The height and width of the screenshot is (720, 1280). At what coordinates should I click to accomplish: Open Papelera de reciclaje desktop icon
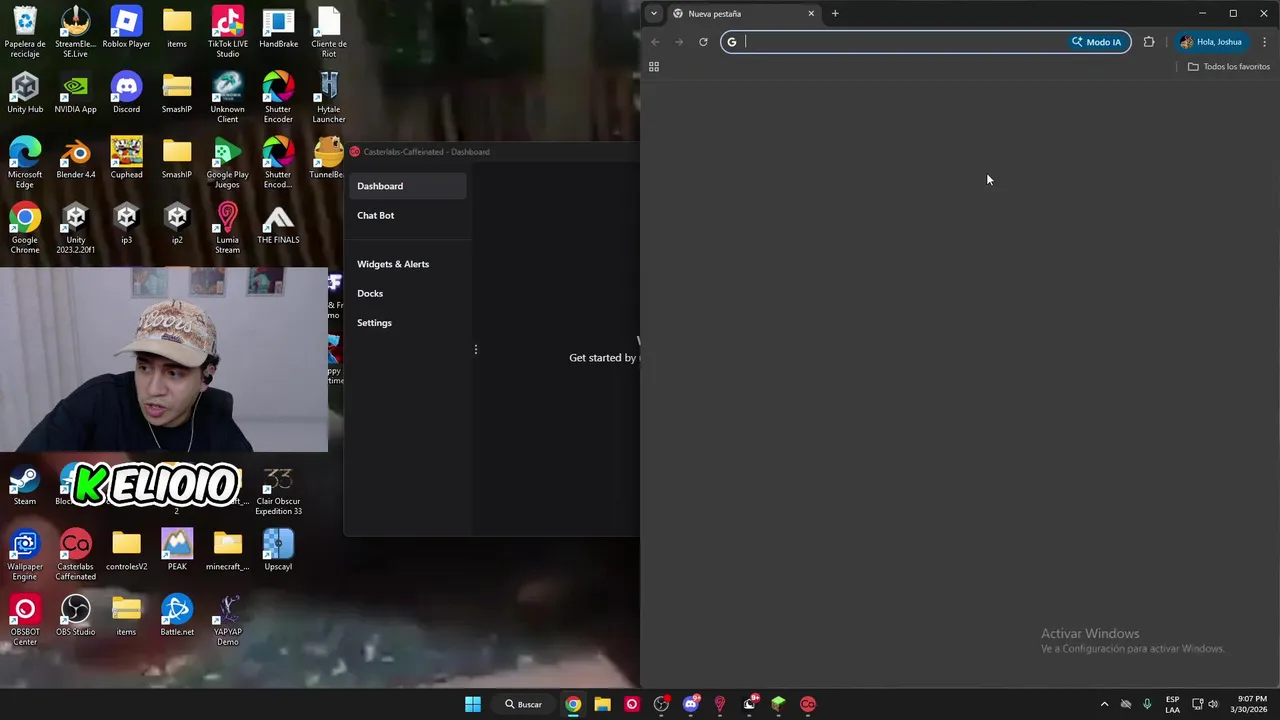pyautogui.click(x=25, y=32)
